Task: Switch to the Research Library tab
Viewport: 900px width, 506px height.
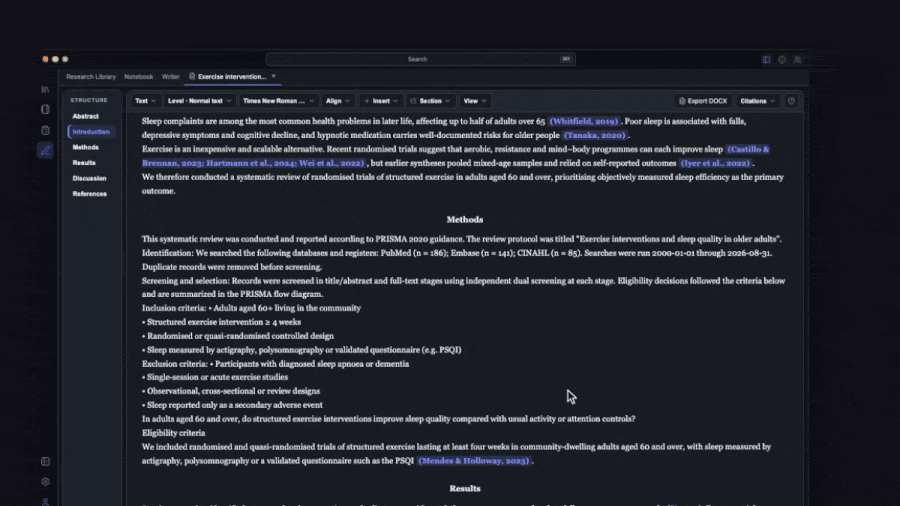Action: (x=91, y=76)
